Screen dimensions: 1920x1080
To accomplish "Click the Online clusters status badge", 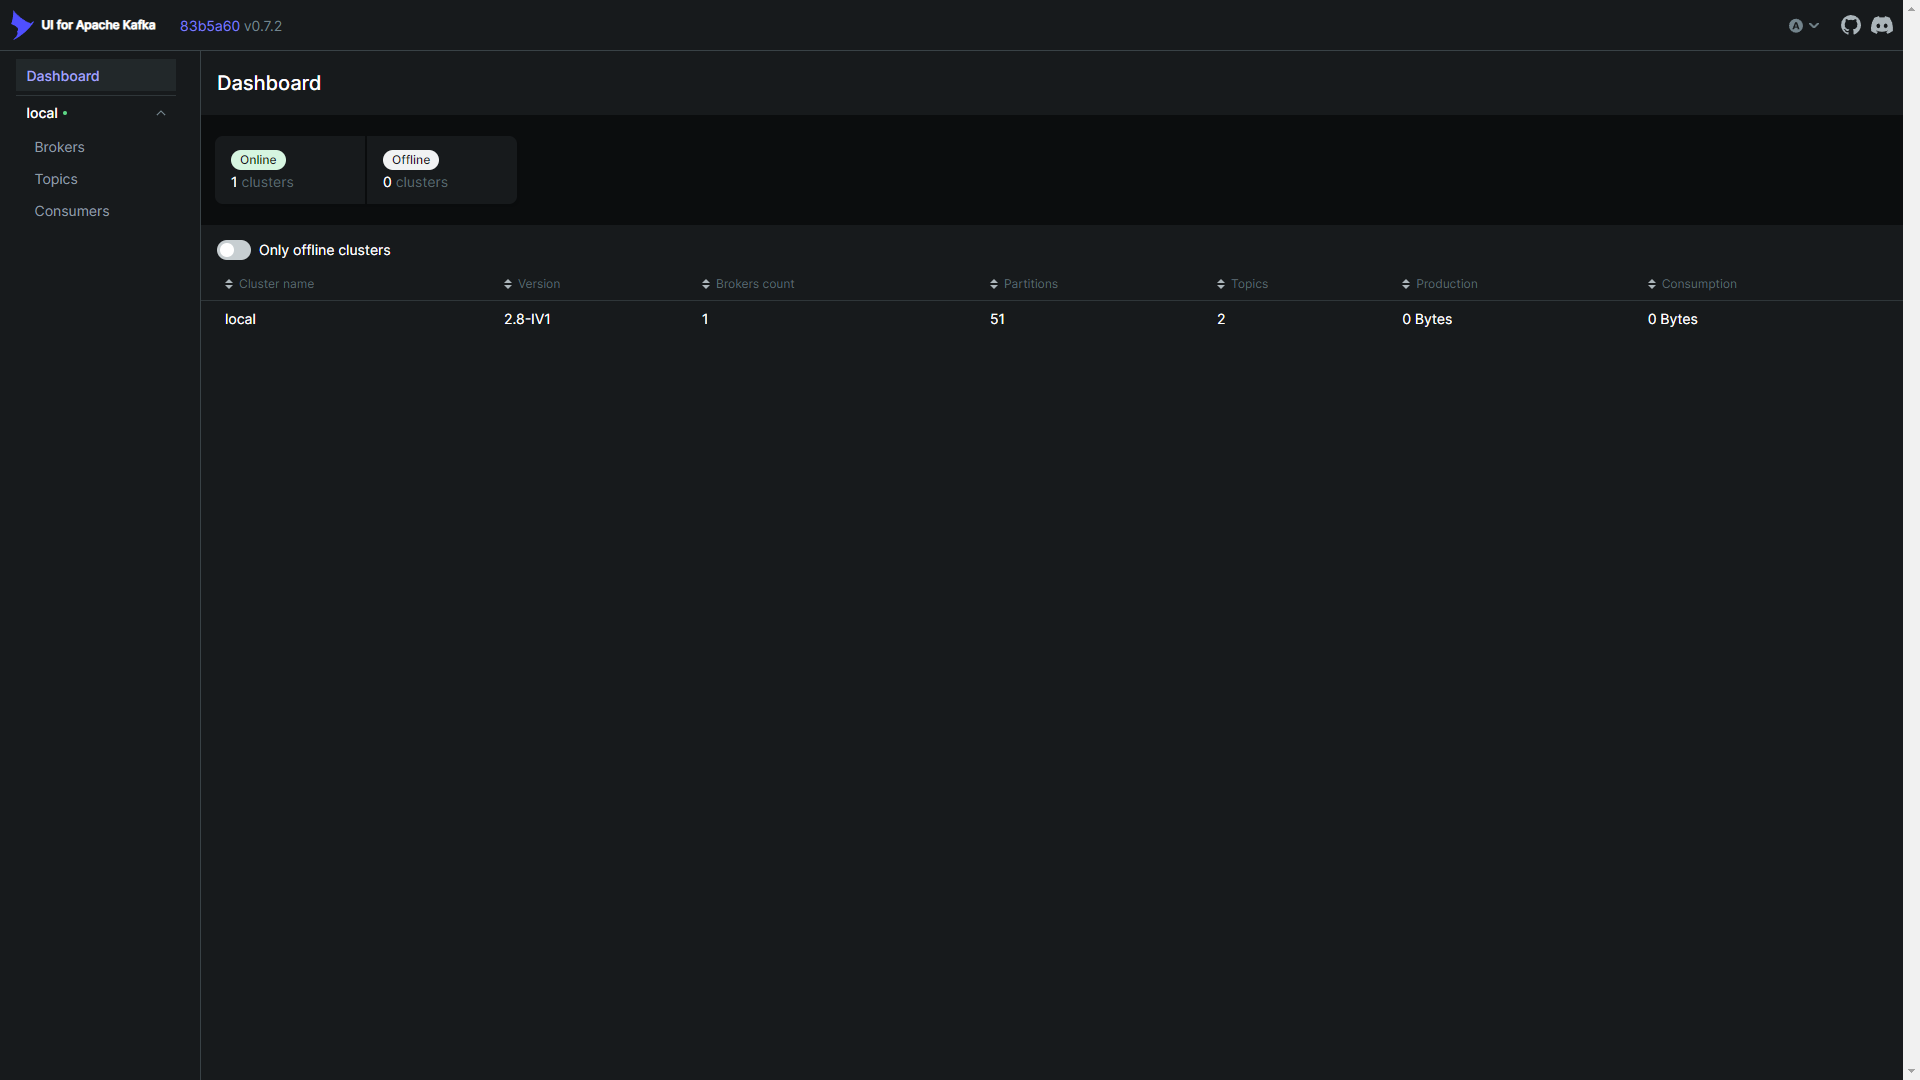I will coord(258,160).
